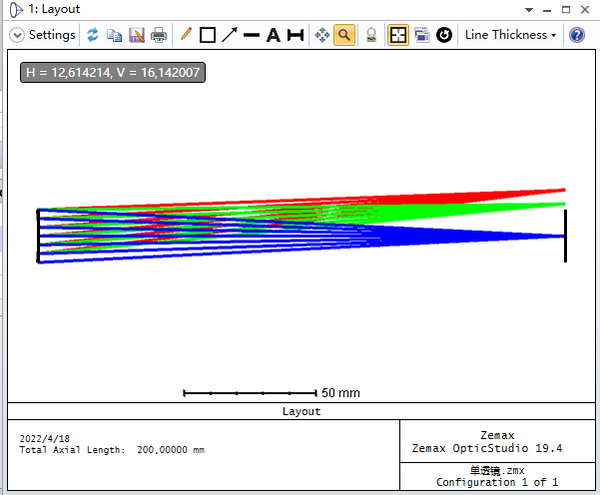Close the Layout window
Viewport: 600px width, 495px height.
pos(585,10)
